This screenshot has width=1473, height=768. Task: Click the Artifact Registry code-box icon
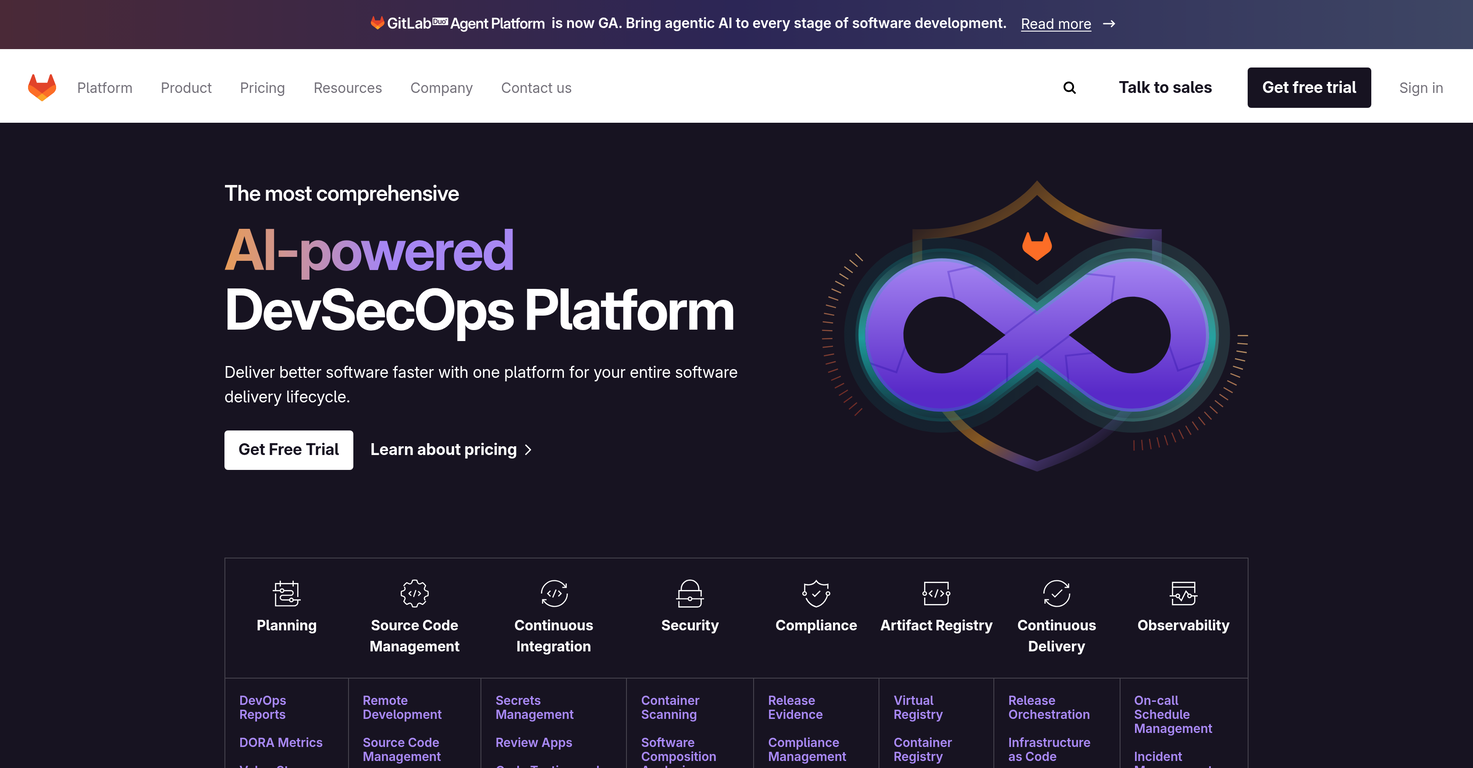pos(936,593)
